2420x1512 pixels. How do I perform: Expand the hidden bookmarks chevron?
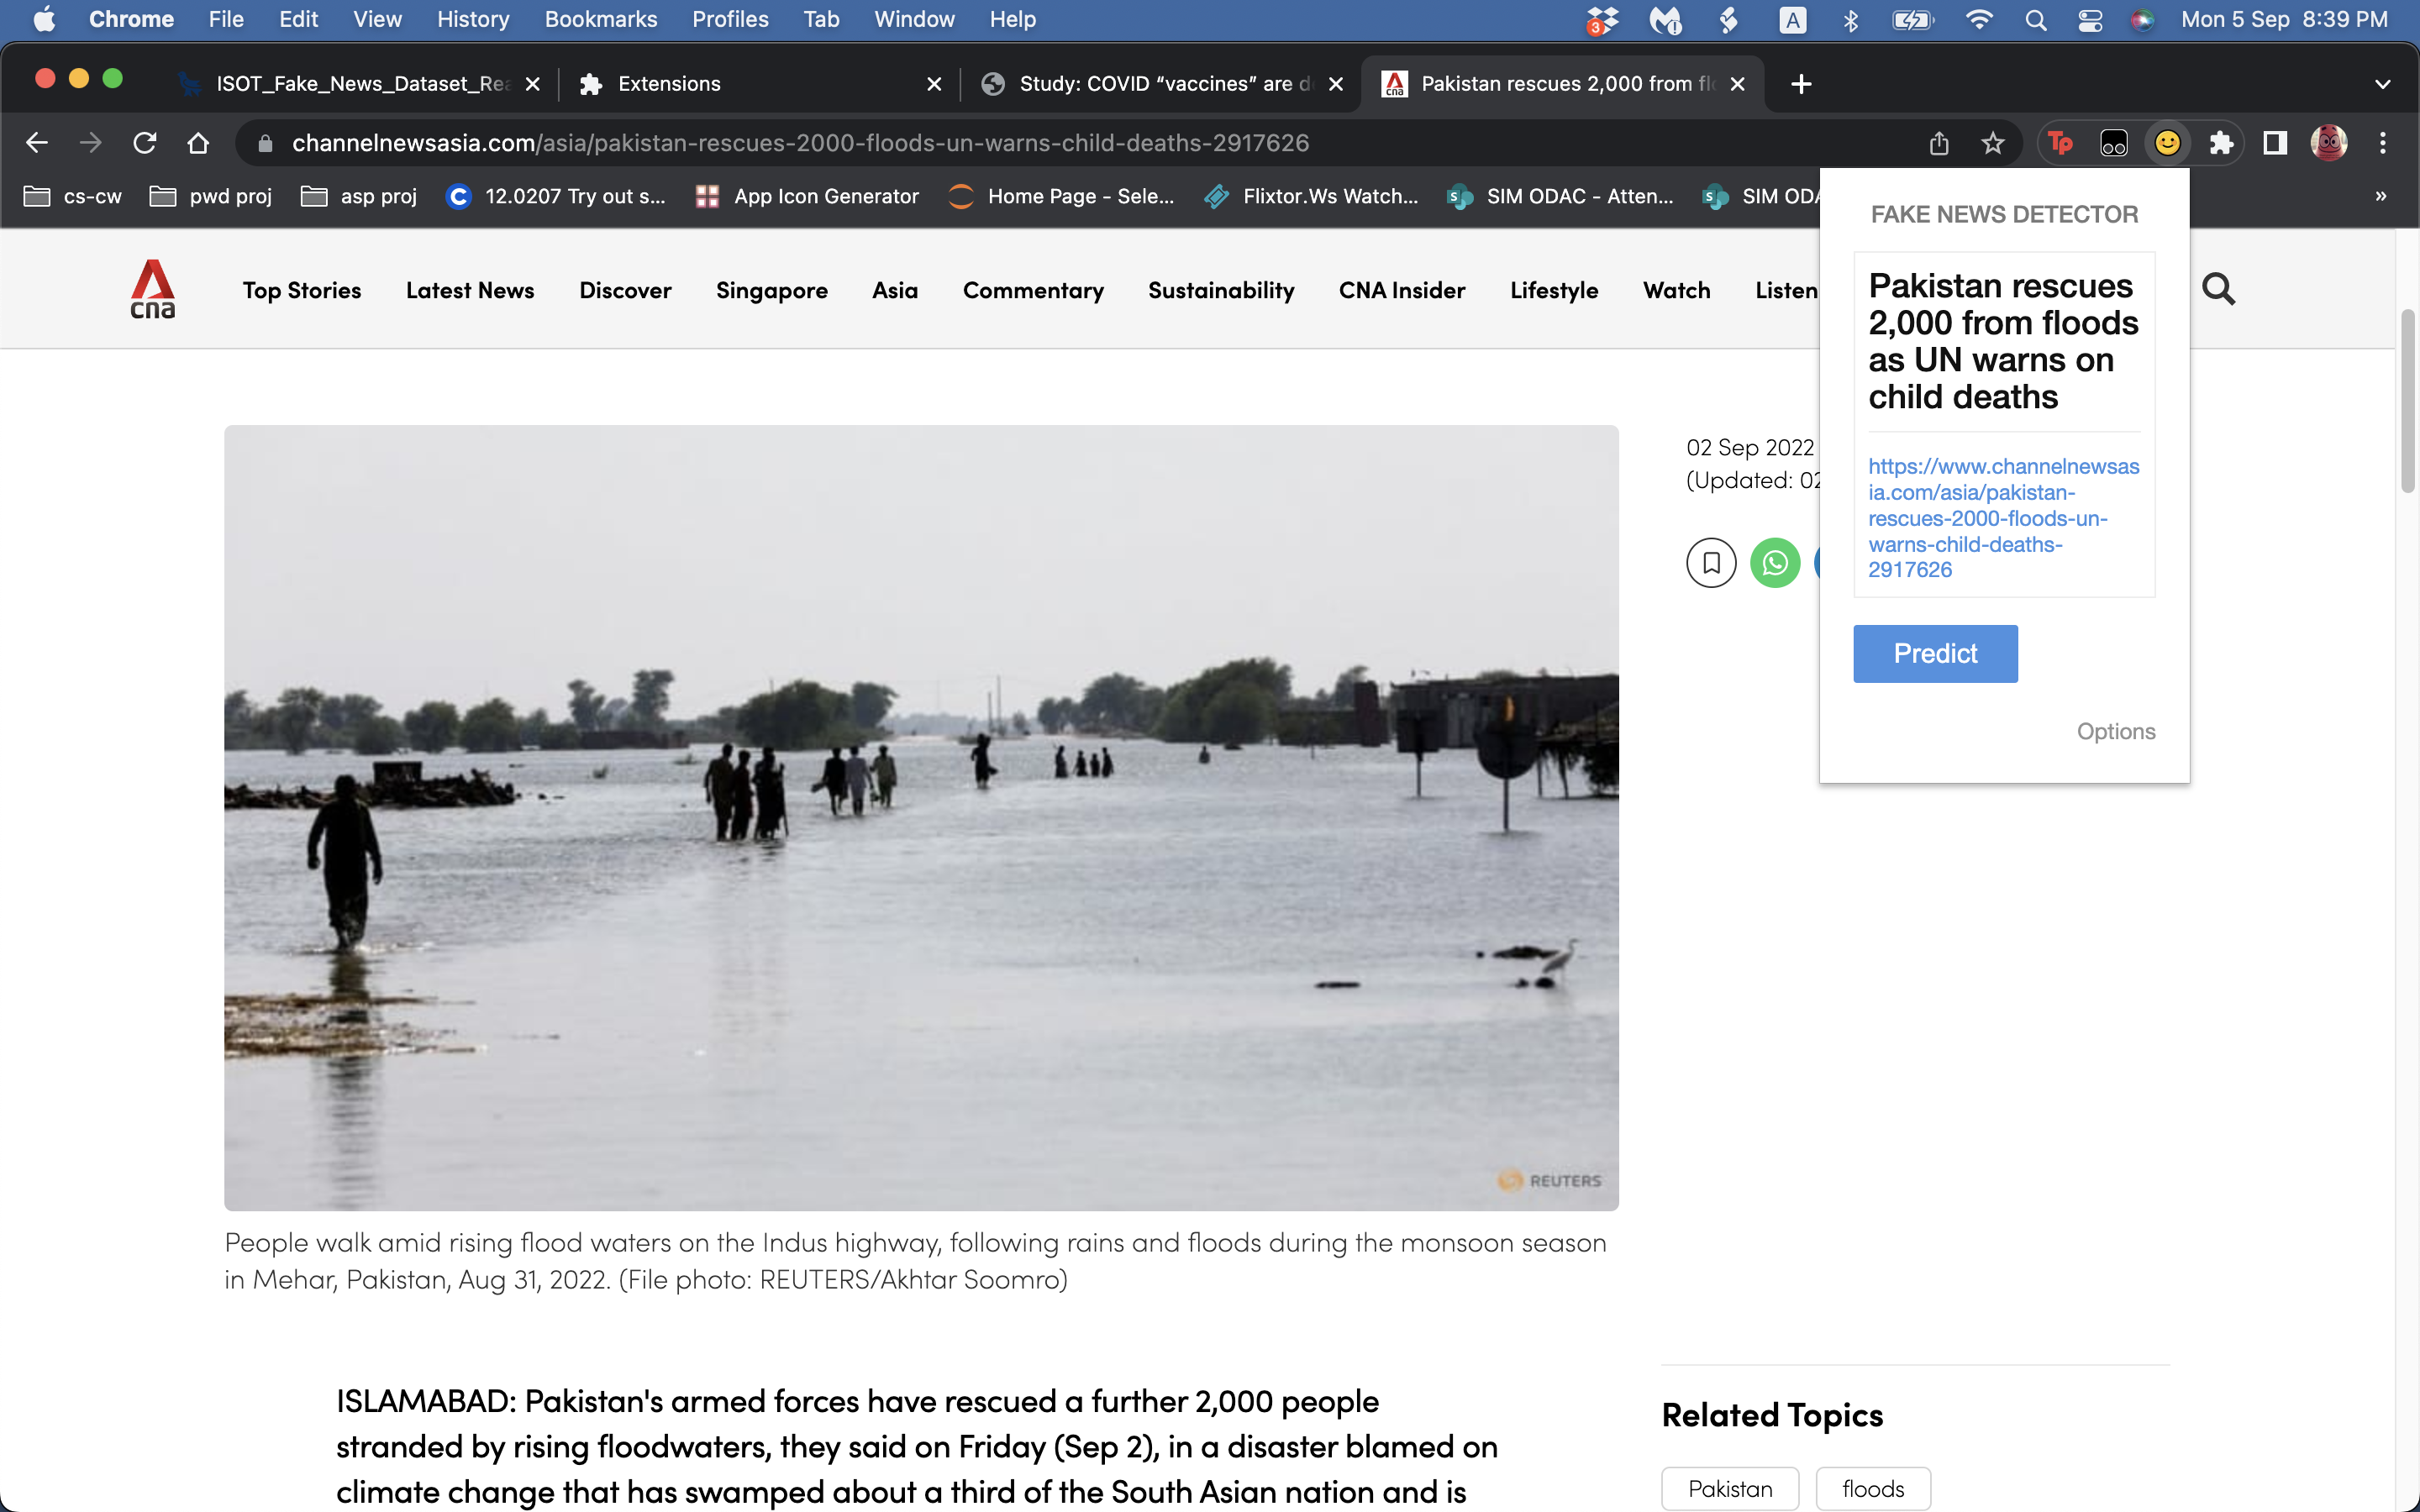point(2381,196)
